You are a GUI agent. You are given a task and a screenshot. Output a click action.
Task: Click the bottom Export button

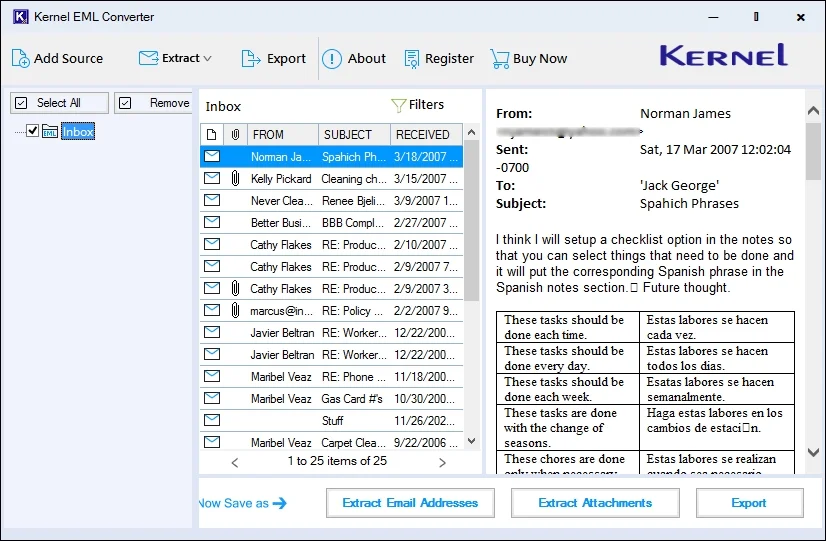[x=750, y=503]
